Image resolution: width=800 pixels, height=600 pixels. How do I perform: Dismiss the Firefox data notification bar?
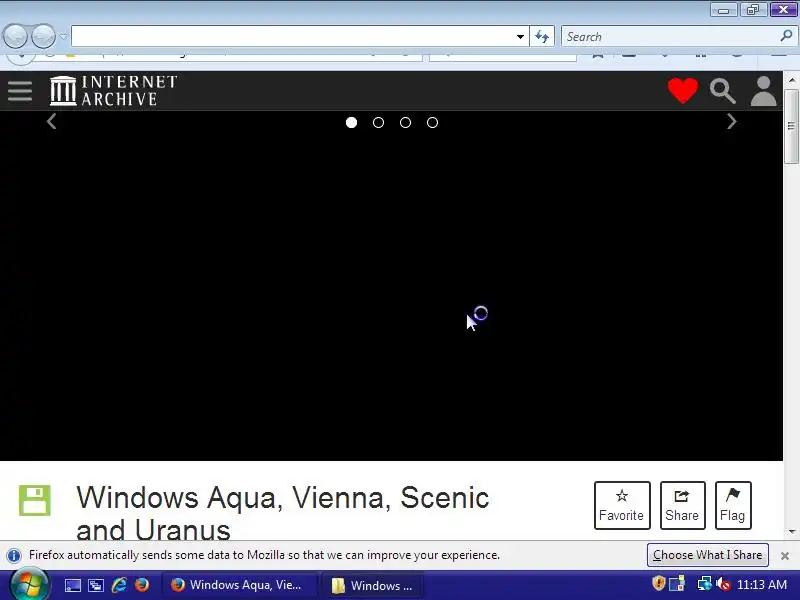pyautogui.click(x=785, y=556)
